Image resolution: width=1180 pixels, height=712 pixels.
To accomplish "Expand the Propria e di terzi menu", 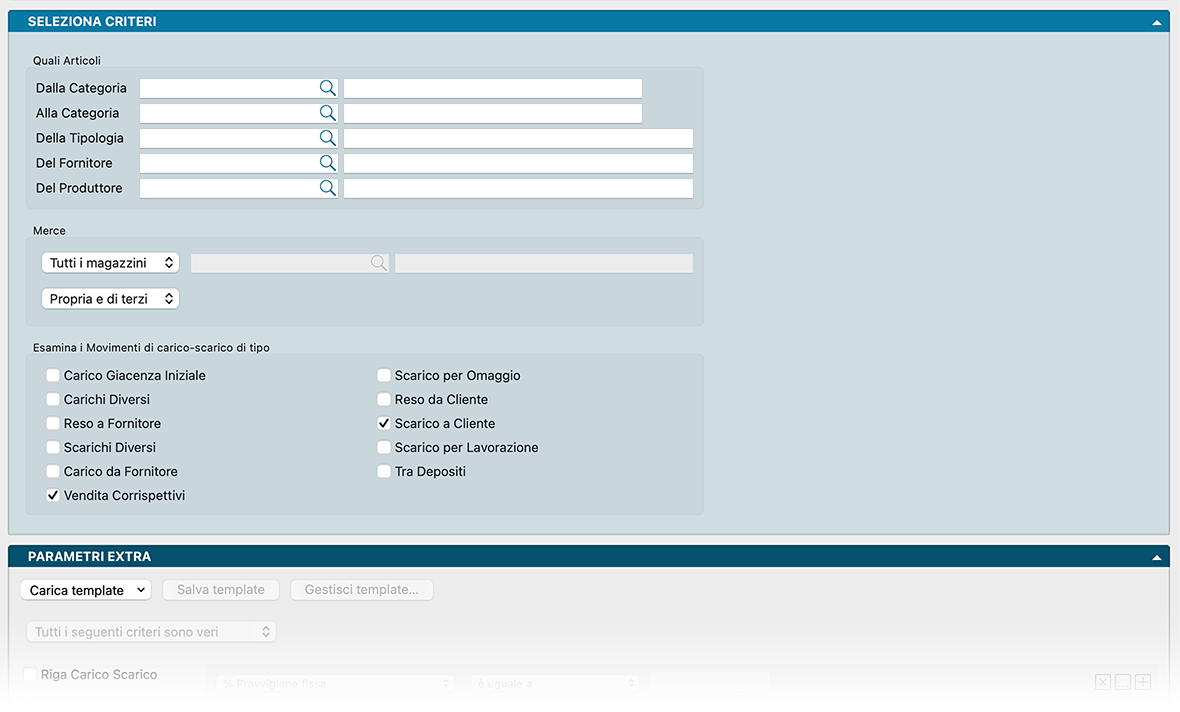I will [x=111, y=299].
